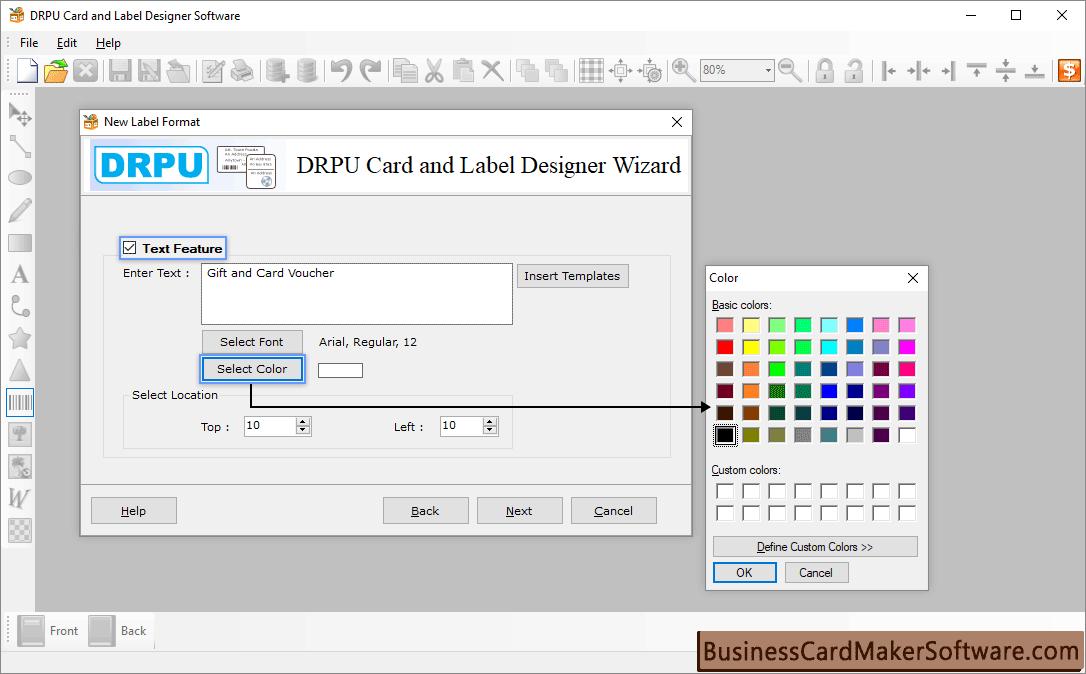Uncheck the Text Feature checkbox

point(130,248)
